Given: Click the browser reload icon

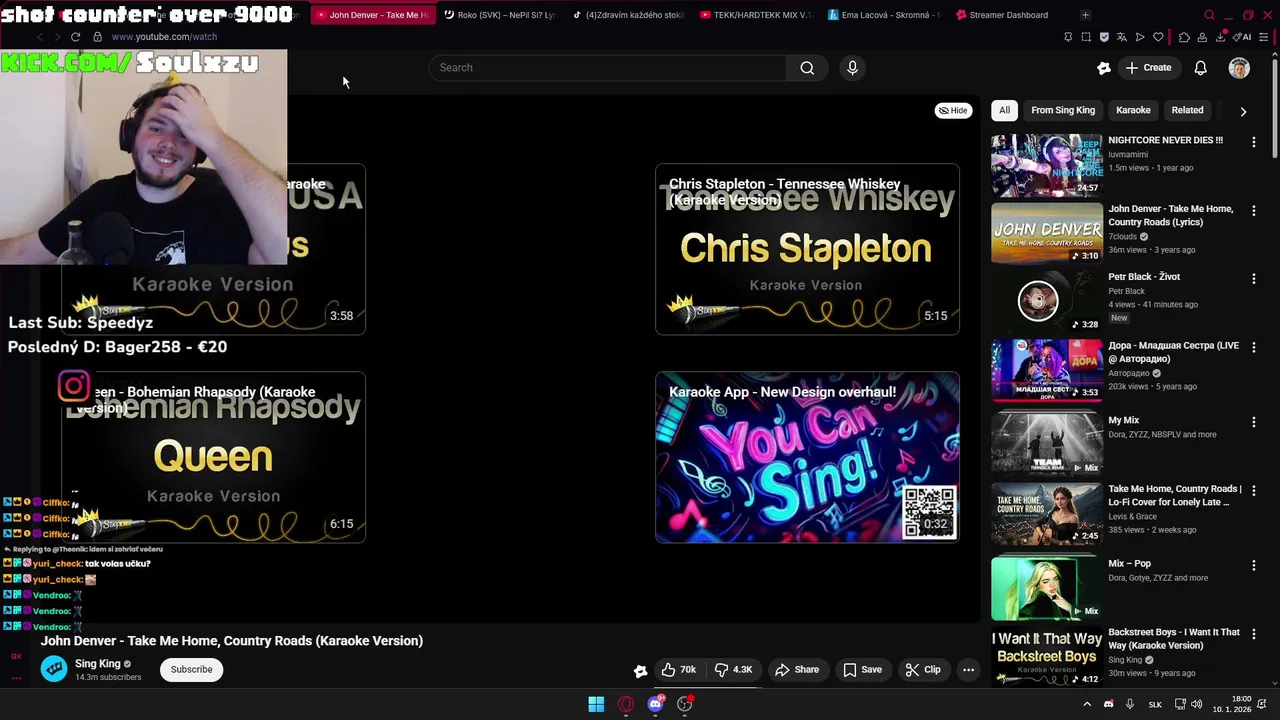Looking at the screenshot, I should [x=75, y=37].
